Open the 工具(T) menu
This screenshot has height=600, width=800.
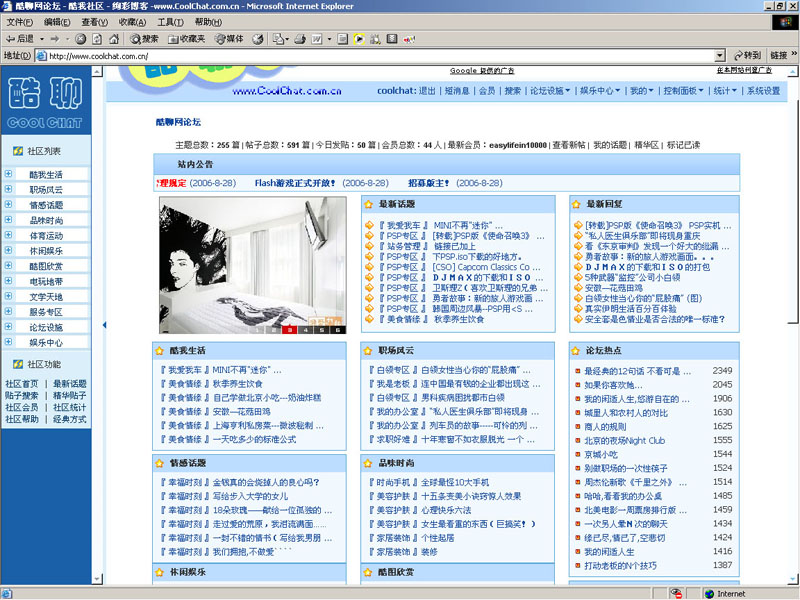coord(170,22)
